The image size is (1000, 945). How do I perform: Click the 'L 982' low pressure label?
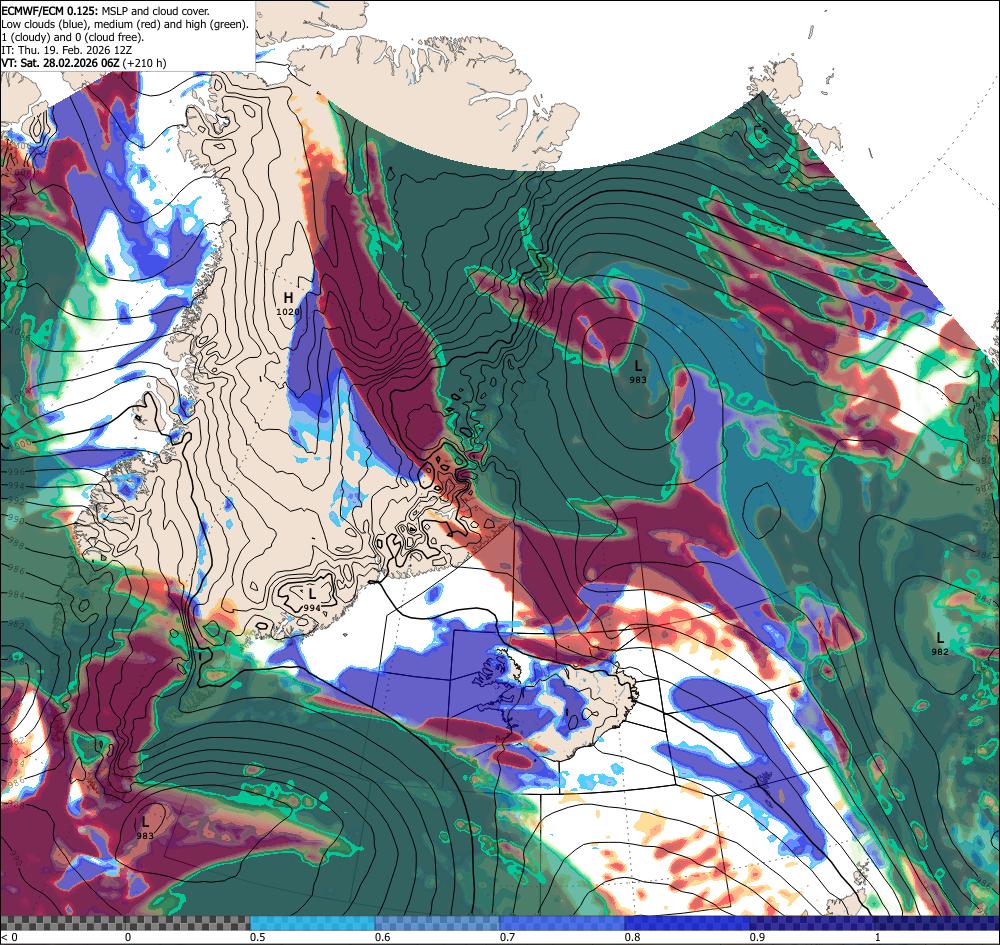coord(939,643)
